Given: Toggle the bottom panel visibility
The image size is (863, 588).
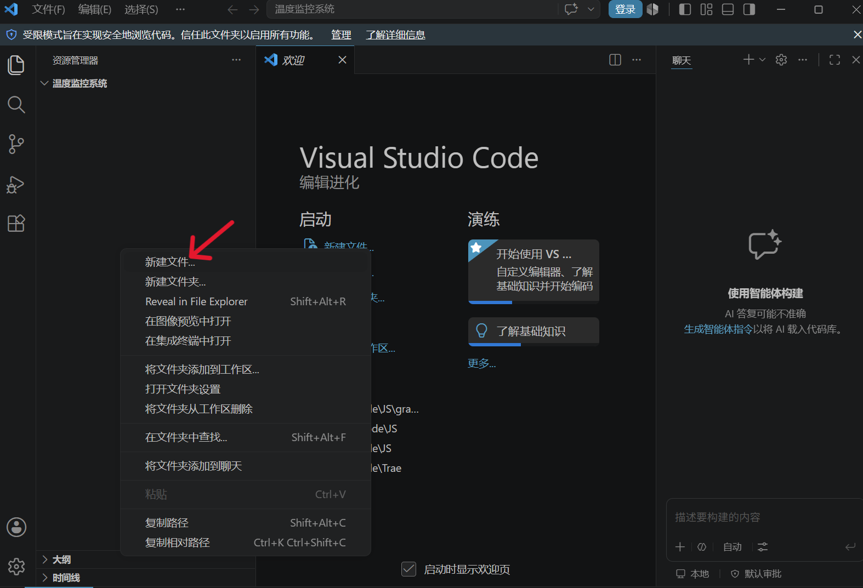Looking at the screenshot, I should tap(728, 9).
